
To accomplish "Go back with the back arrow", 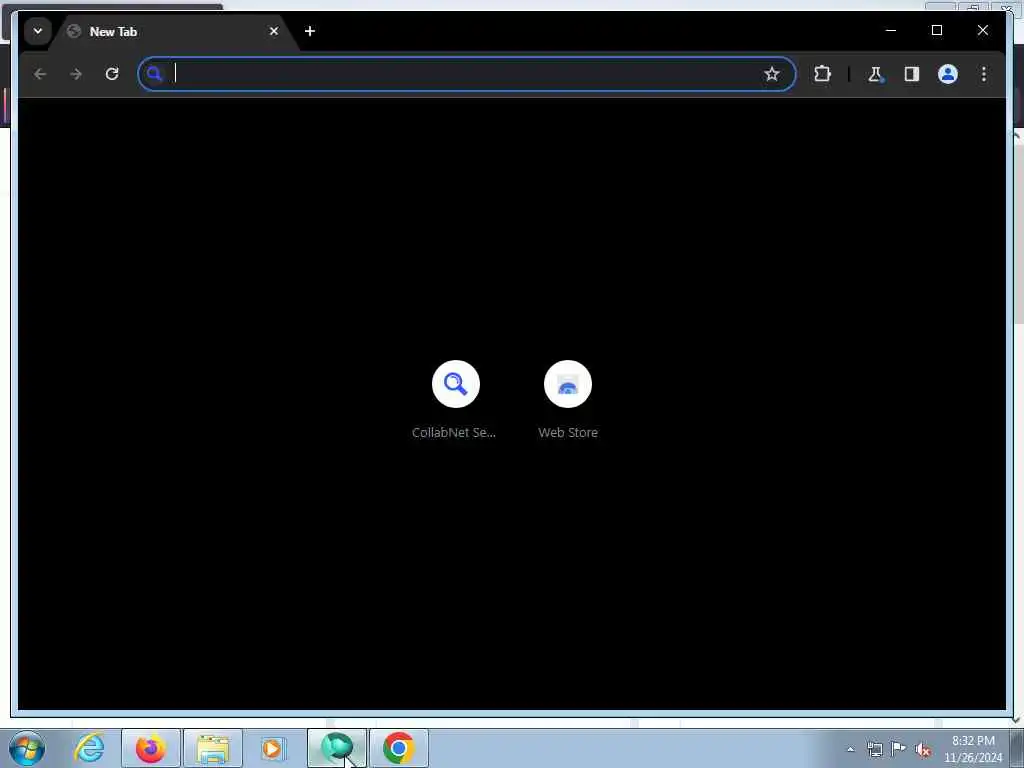I will tap(40, 74).
